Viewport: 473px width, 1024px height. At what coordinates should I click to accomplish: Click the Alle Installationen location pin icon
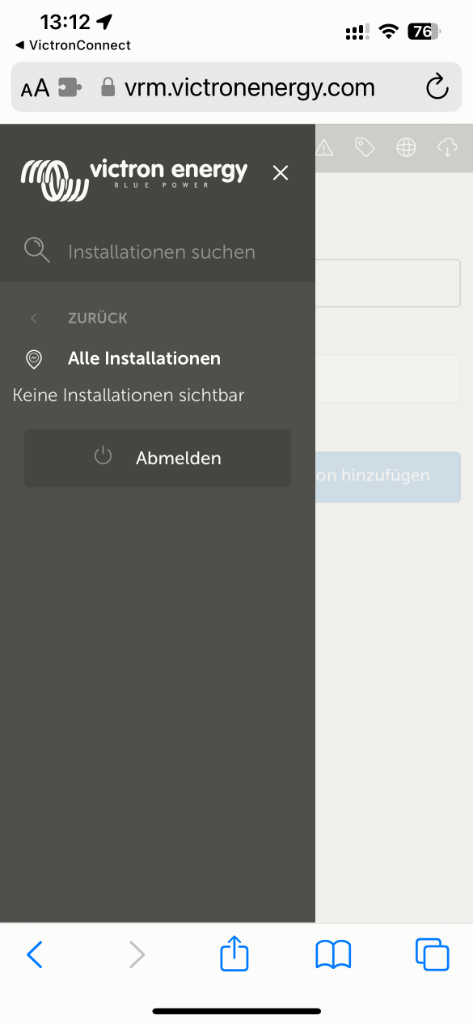(x=33, y=359)
